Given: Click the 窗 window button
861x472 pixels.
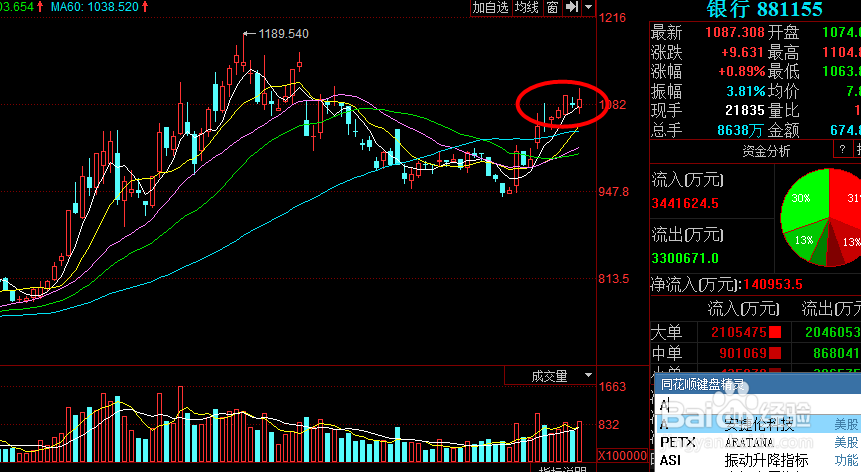Looking at the screenshot, I should [553, 8].
